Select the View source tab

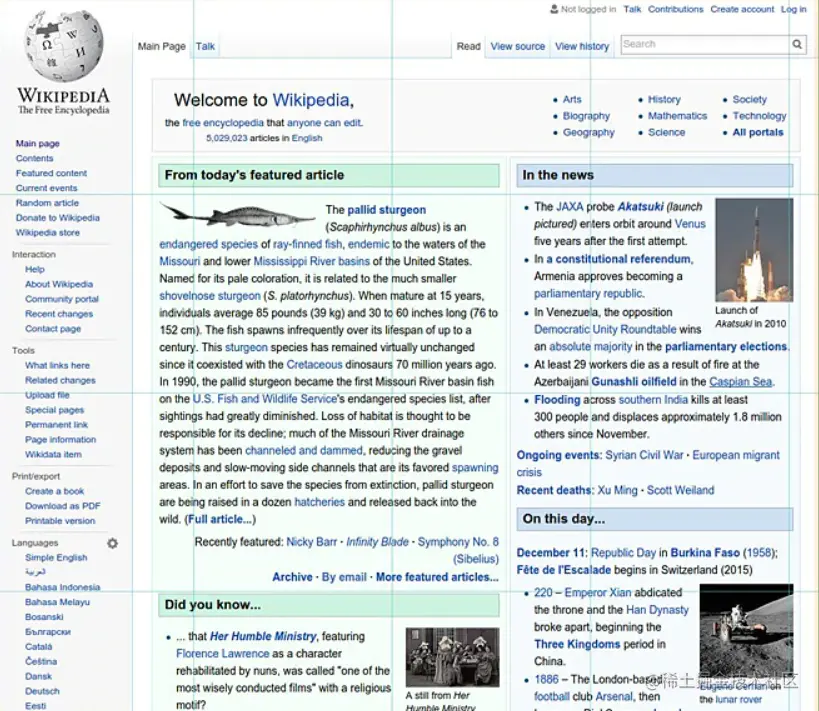(517, 46)
